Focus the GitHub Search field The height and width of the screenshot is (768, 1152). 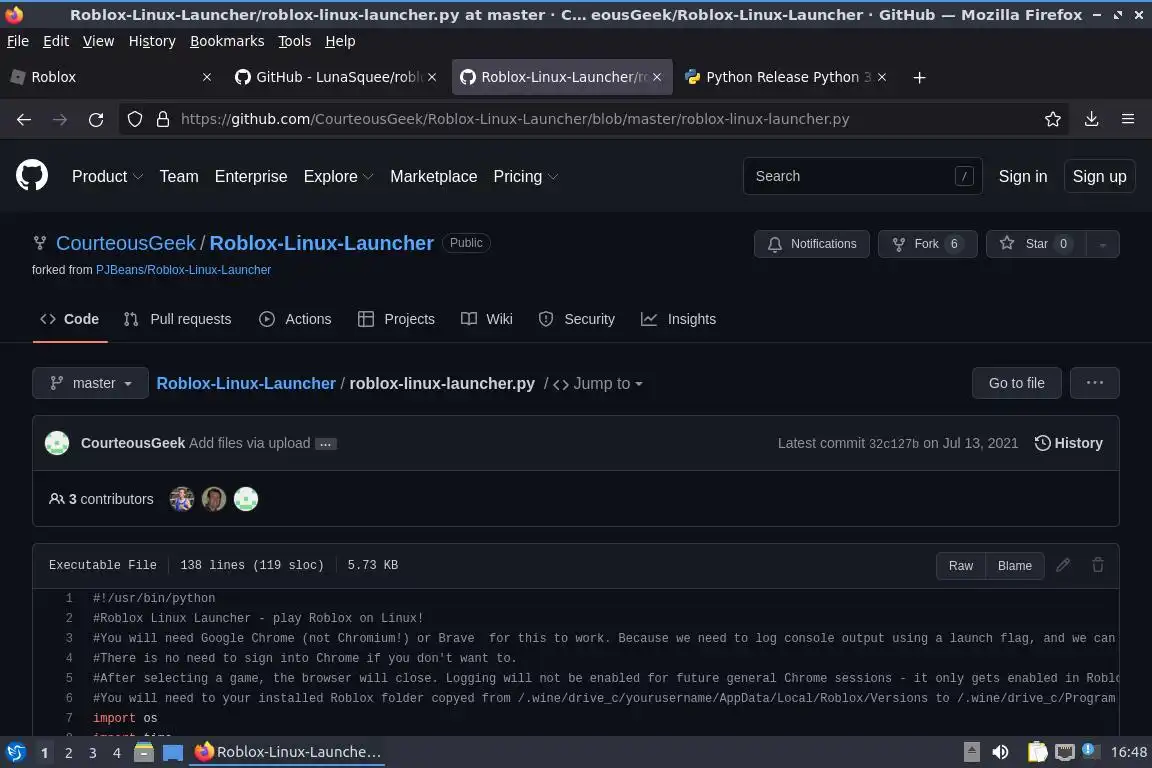(862, 176)
